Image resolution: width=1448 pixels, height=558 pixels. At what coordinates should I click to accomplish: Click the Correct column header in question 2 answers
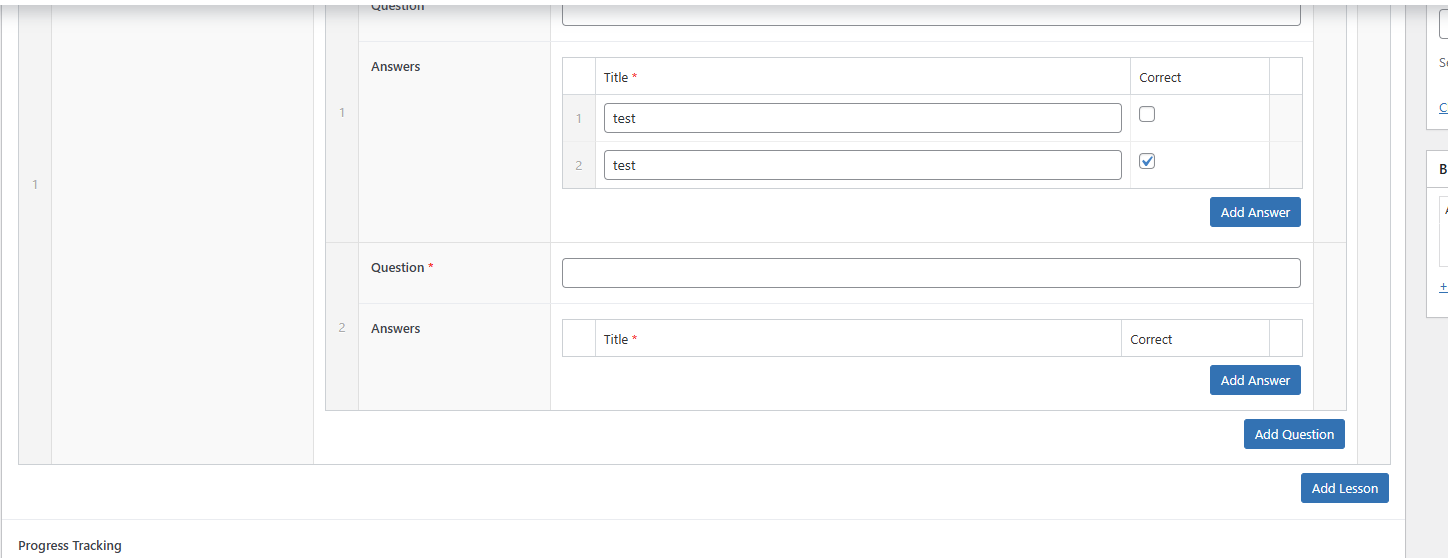click(1151, 339)
